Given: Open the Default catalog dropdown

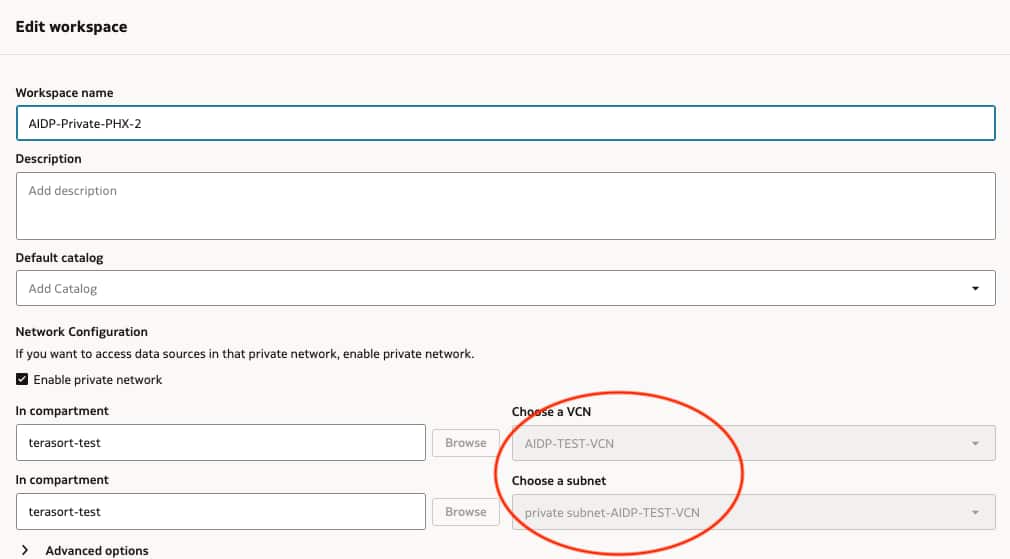Looking at the screenshot, I should pos(505,288).
